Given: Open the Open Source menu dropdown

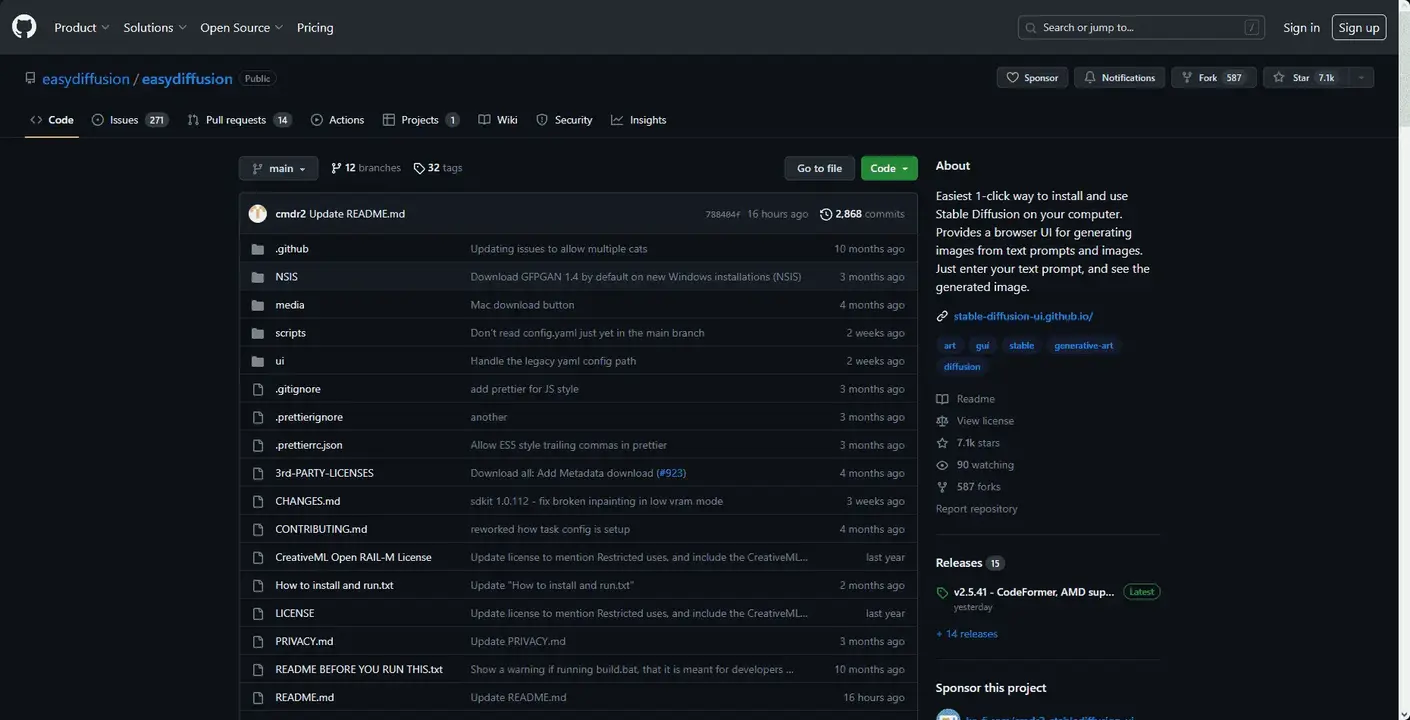Looking at the screenshot, I should pyautogui.click(x=242, y=27).
